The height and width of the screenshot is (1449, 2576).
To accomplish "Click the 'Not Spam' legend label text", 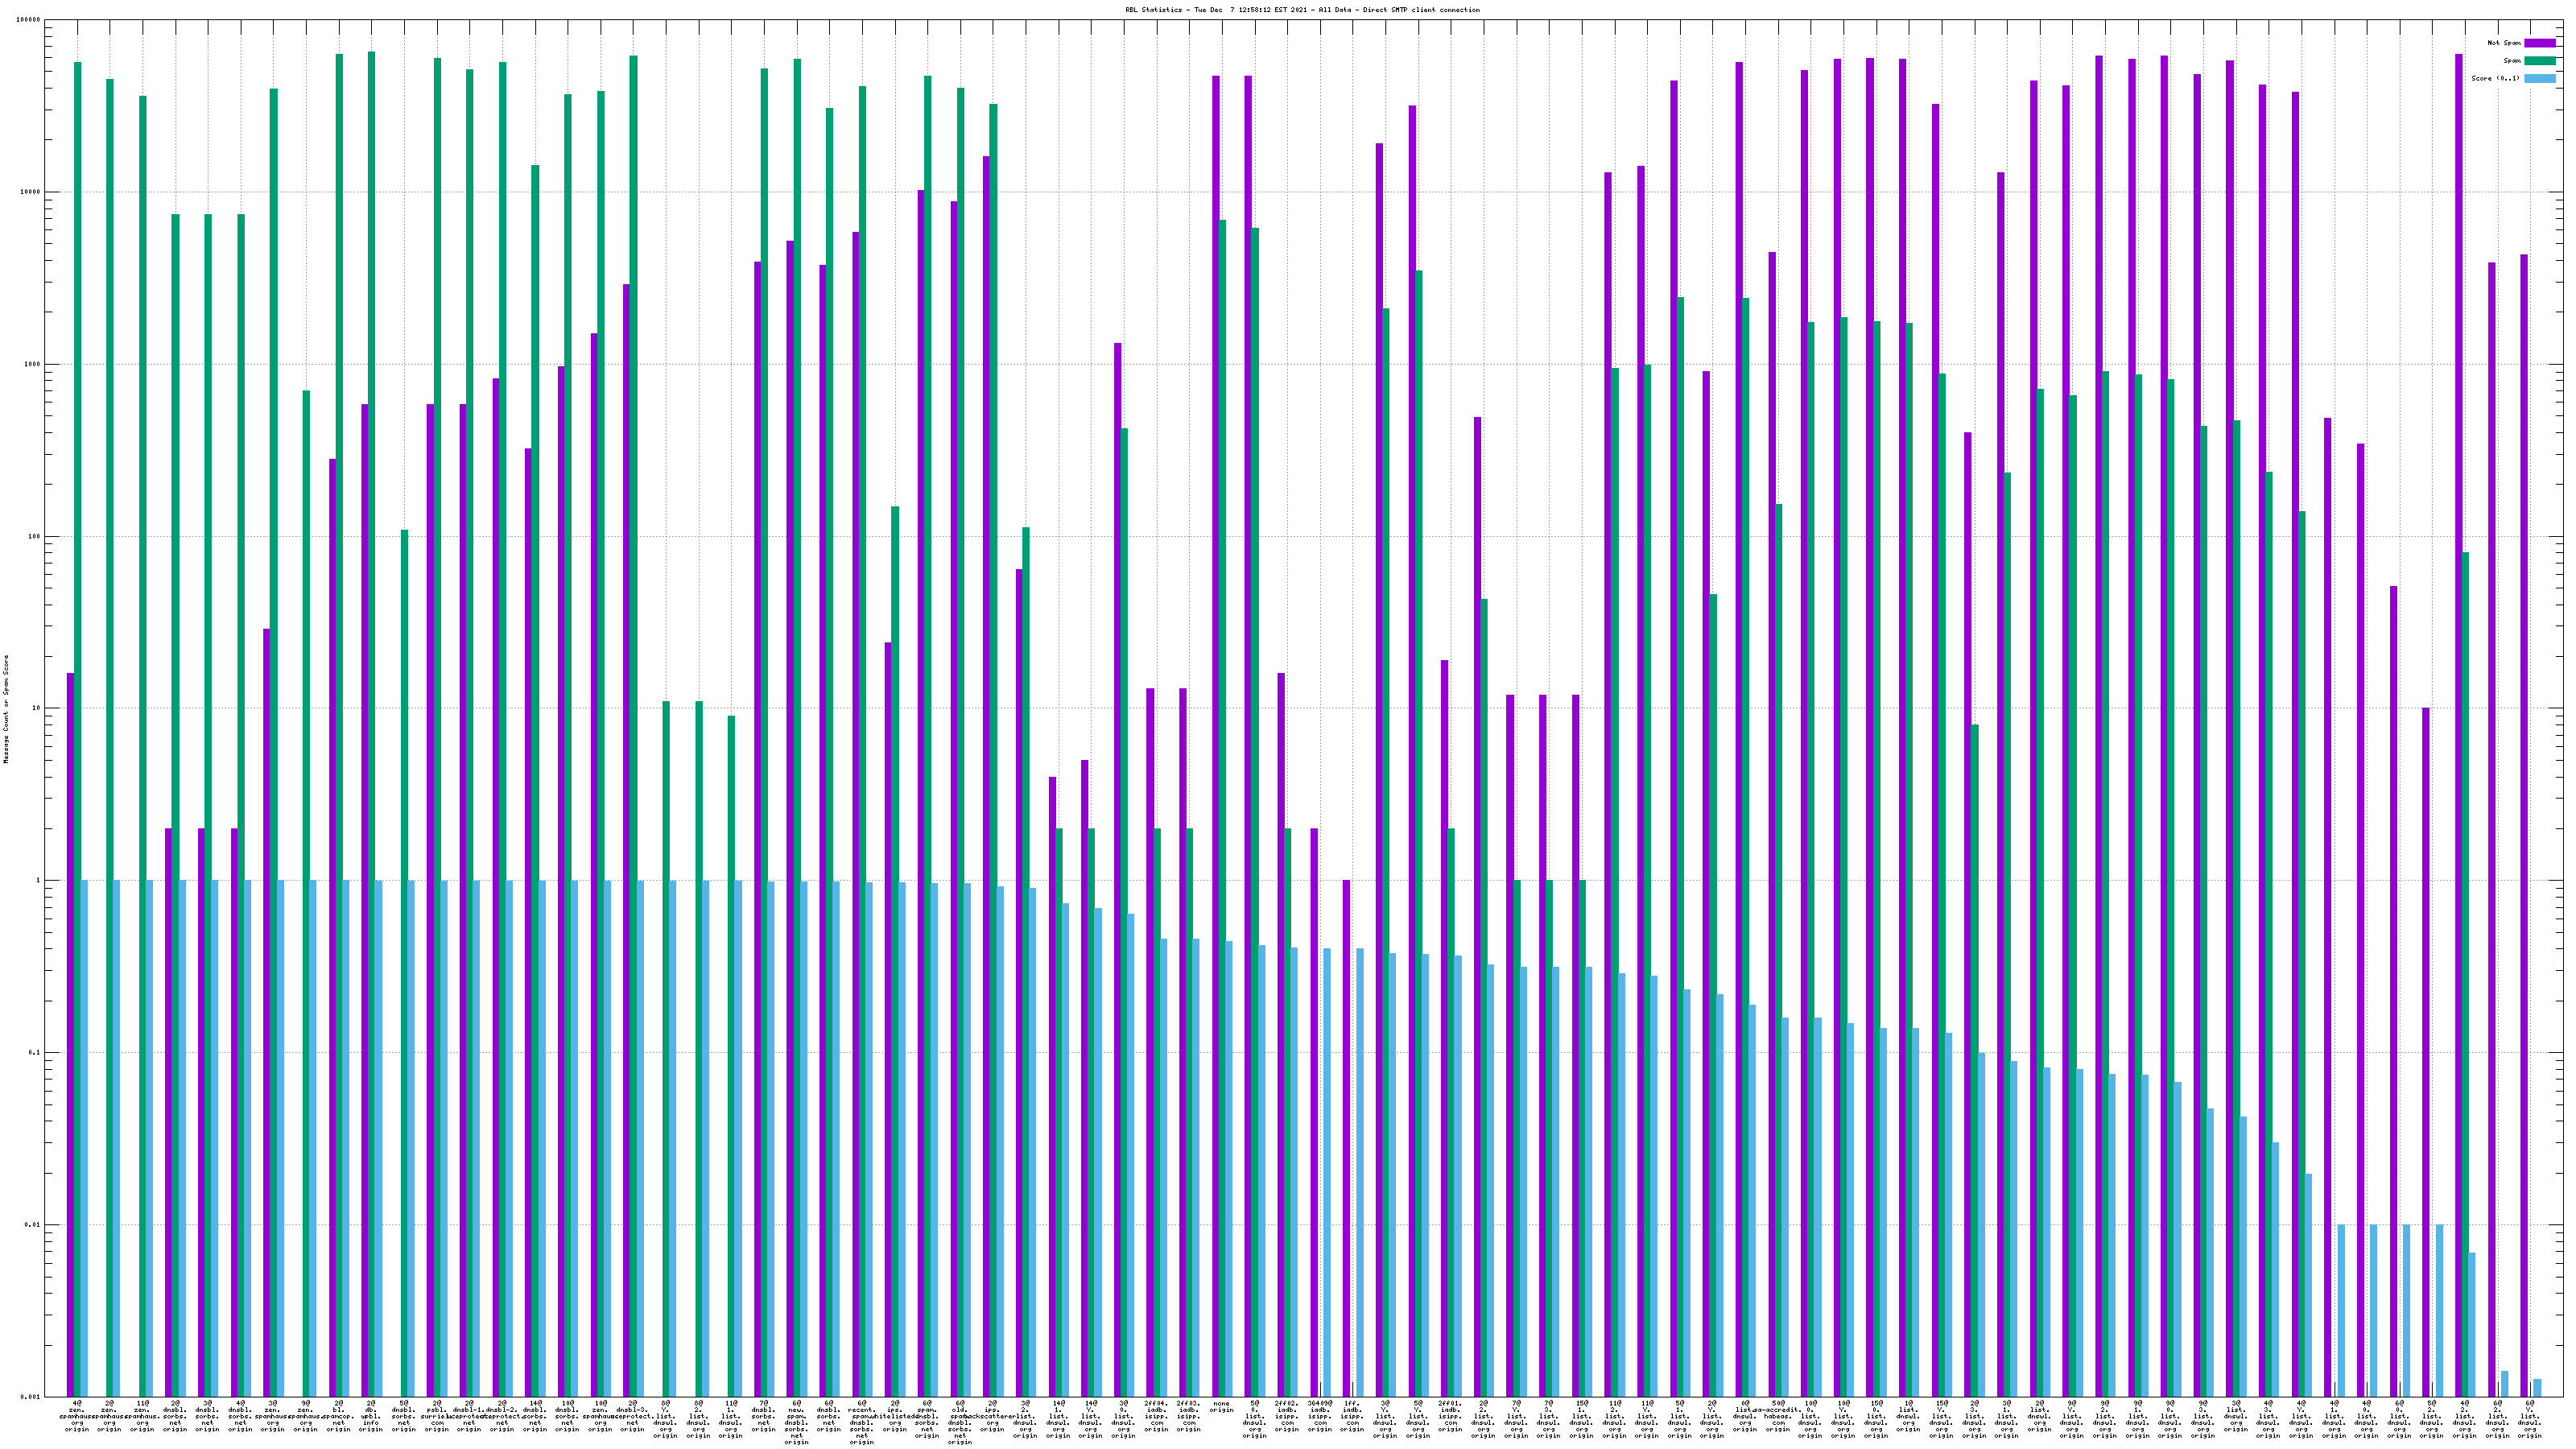I will 2504,43.
